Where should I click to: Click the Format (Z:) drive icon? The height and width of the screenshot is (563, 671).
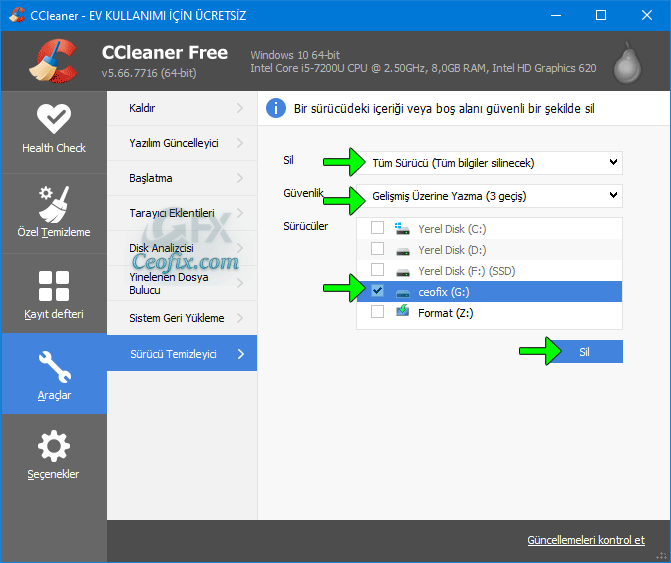click(403, 311)
